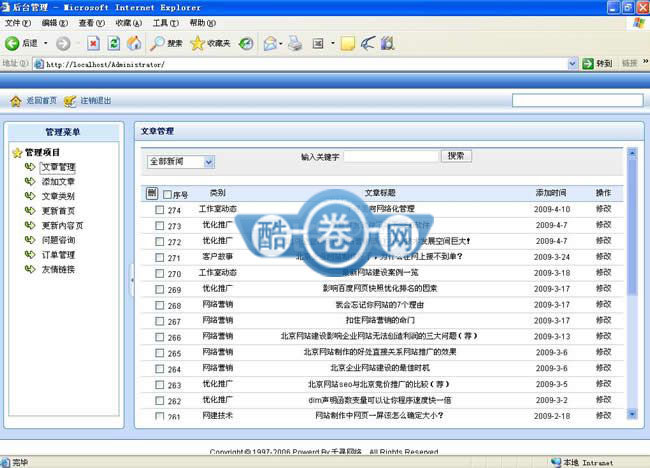Open the 文件 menu
This screenshot has height=468, width=650.
(x=17, y=23)
